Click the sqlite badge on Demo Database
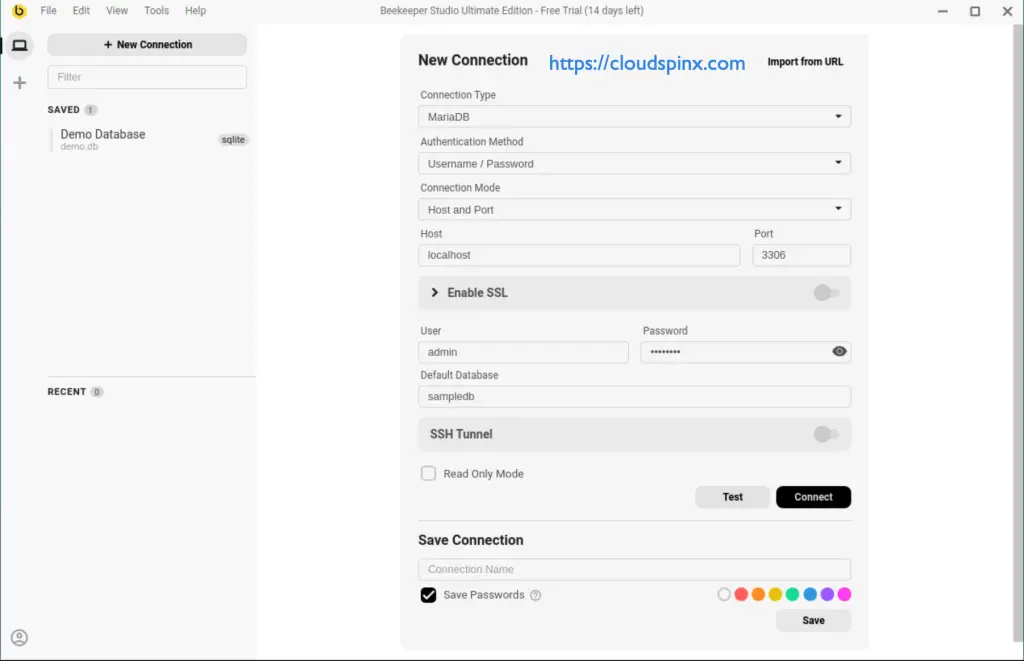 coord(233,140)
